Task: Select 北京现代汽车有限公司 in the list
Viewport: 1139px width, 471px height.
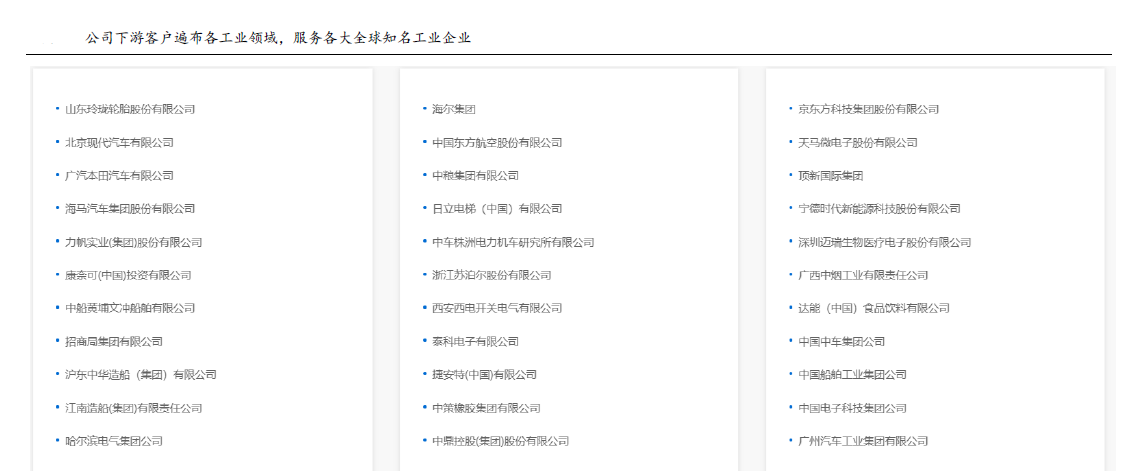Action: [119, 143]
